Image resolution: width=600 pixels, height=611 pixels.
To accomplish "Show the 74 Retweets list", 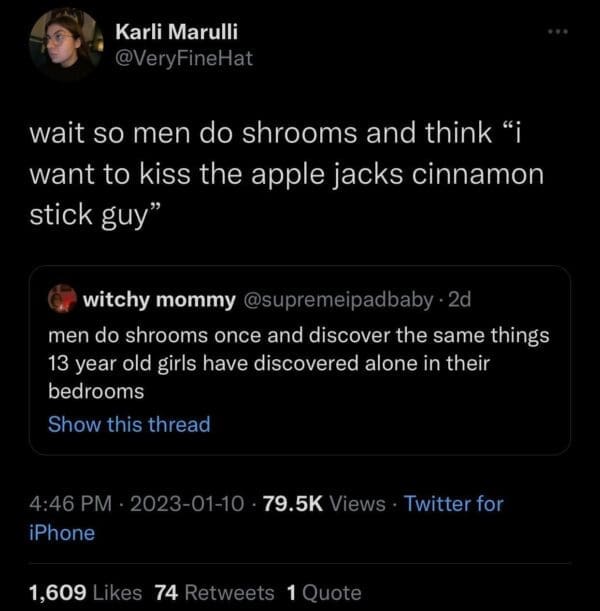I will click(214, 592).
